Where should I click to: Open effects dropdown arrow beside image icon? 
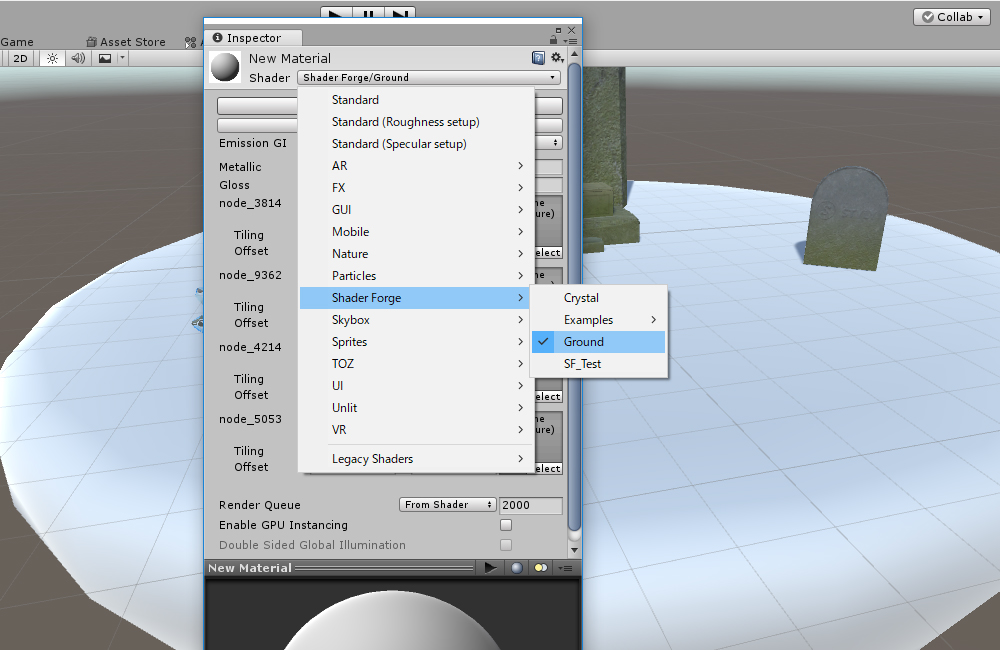coord(122,59)
